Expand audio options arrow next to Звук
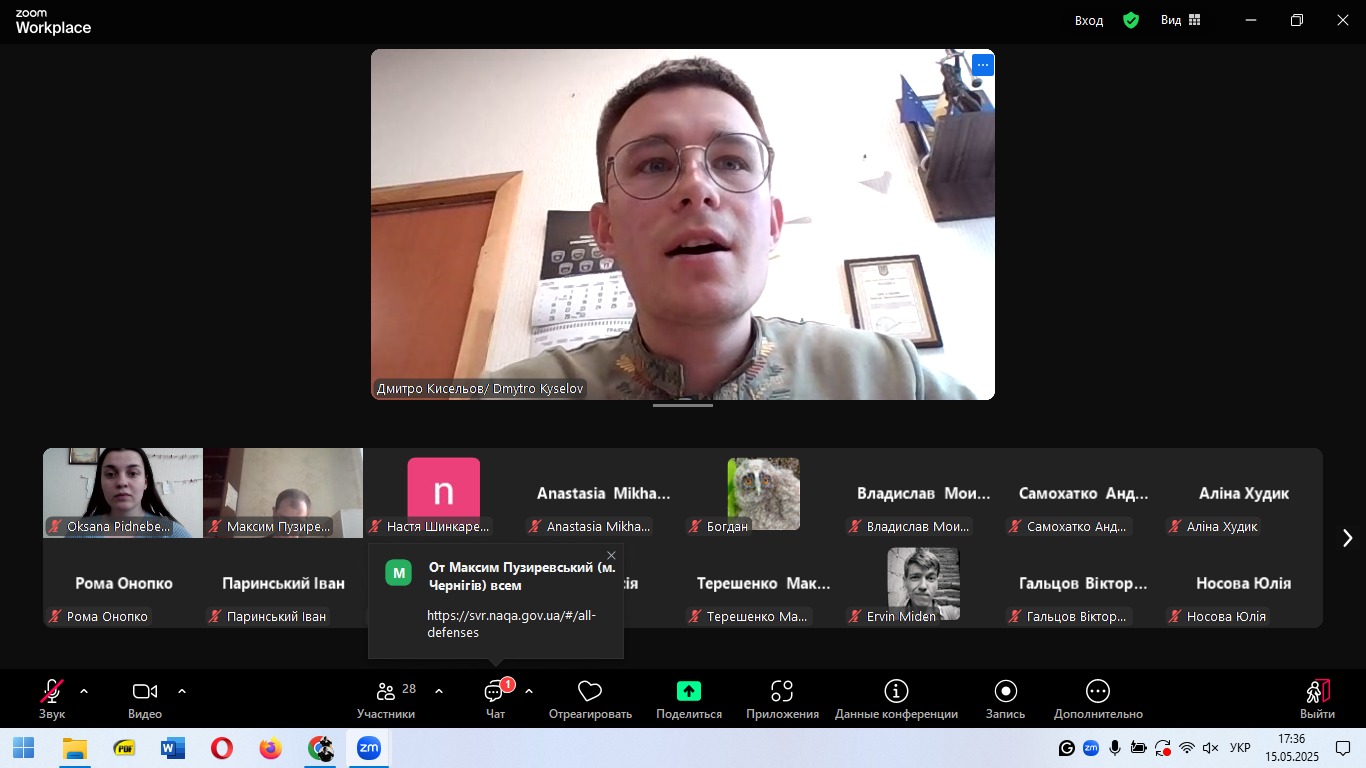Image resolution: width=1366 pixels, height=768 pixels. [84, 691]
